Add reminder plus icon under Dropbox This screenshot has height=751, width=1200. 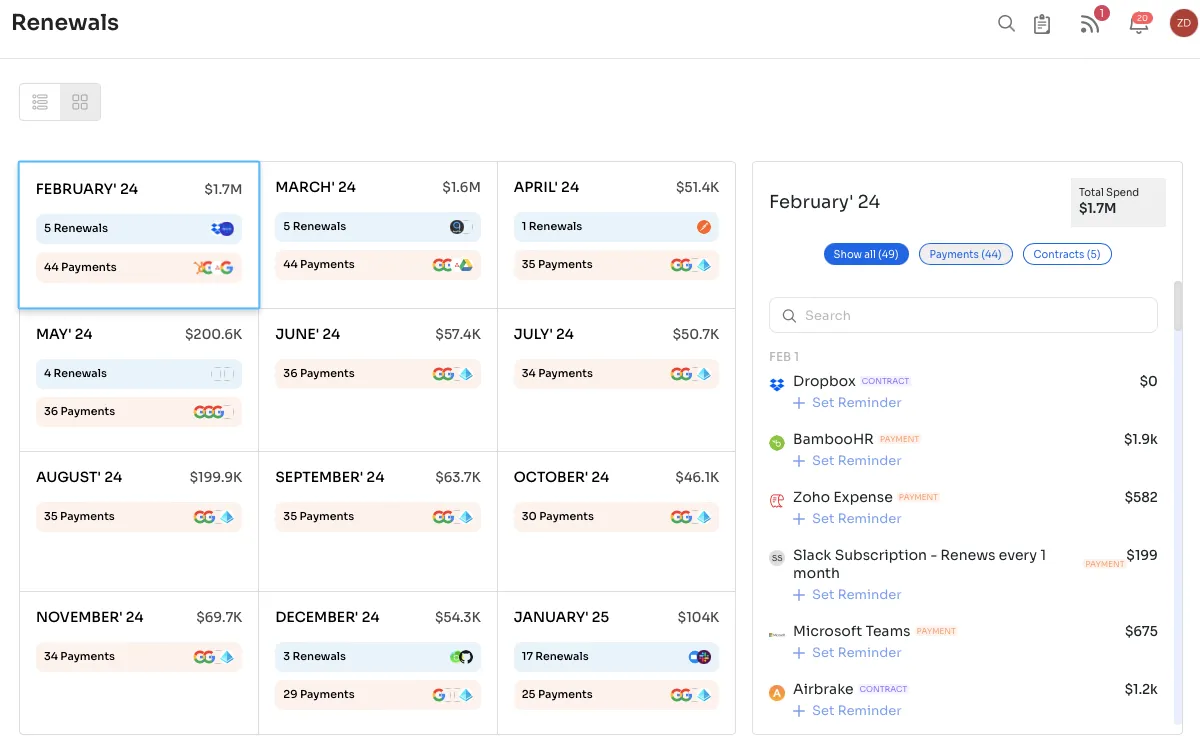pyautogui.click(x=799, y=403)
